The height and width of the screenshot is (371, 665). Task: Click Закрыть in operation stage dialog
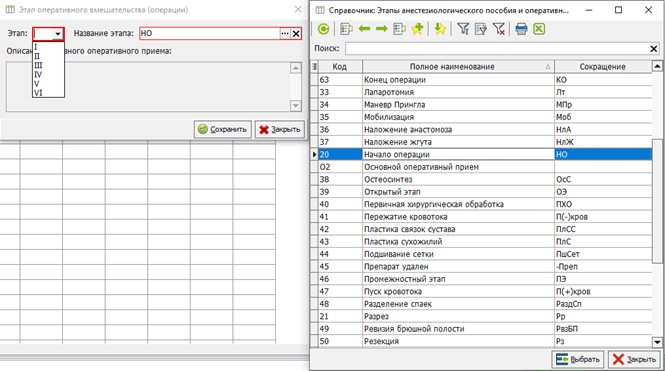pos(280,129)
